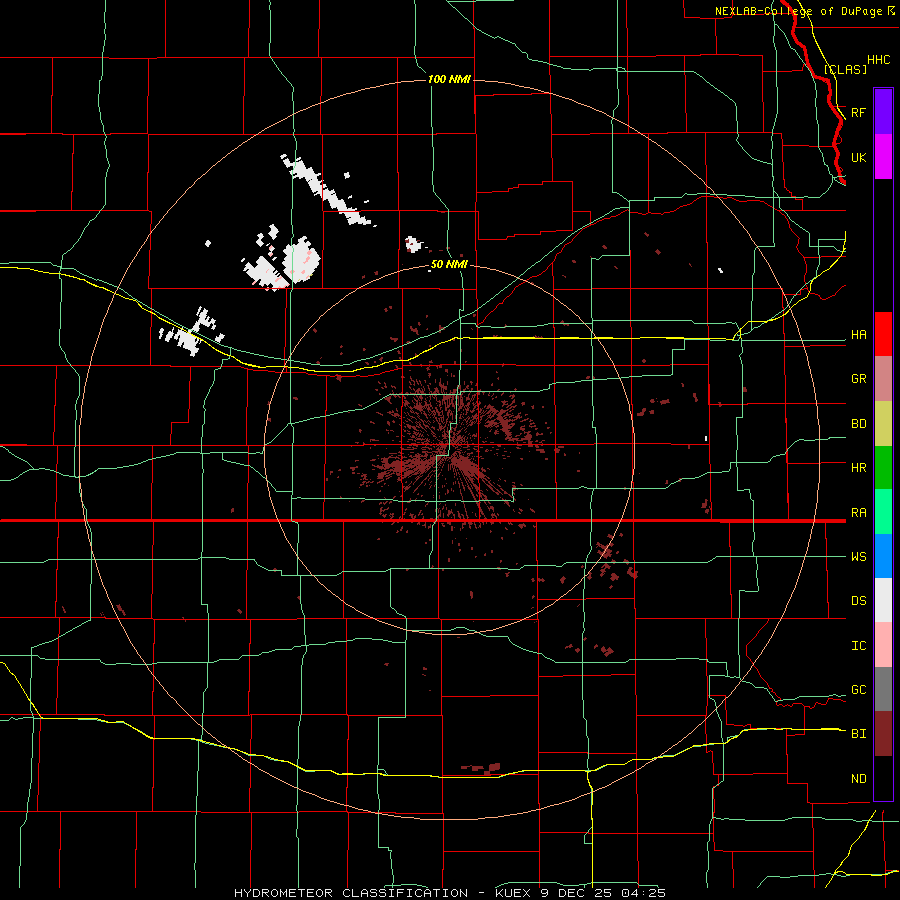The height and width of the screenshot is (900, 900).
Task: Pick the yellow BD legend swatch
Action: pos(883,424)
